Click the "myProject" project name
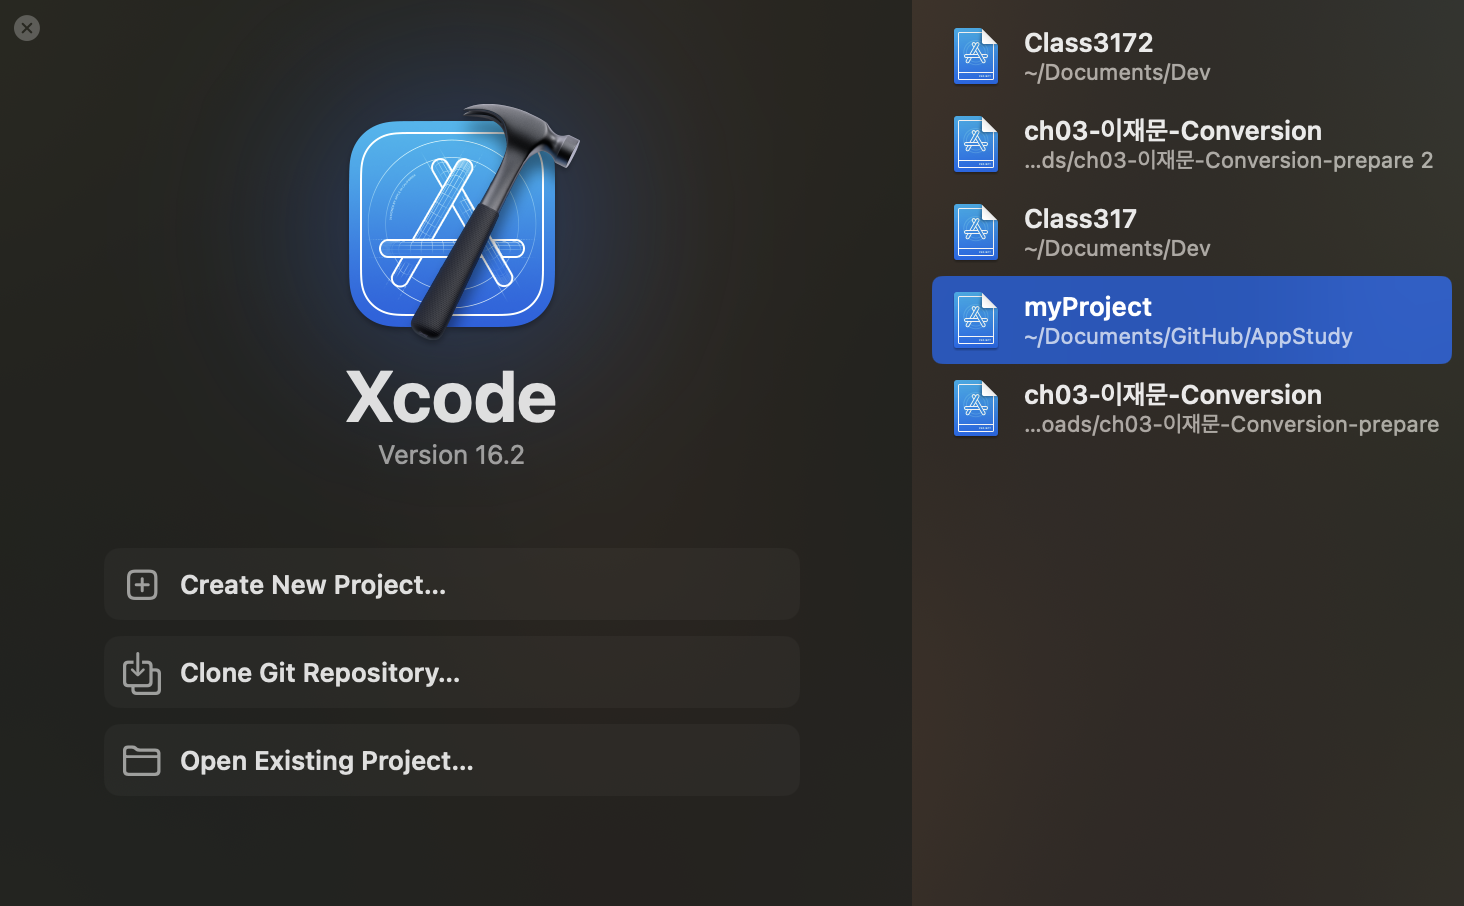This screenshot has height=906, width=1464. click(x=1088, y=307)
